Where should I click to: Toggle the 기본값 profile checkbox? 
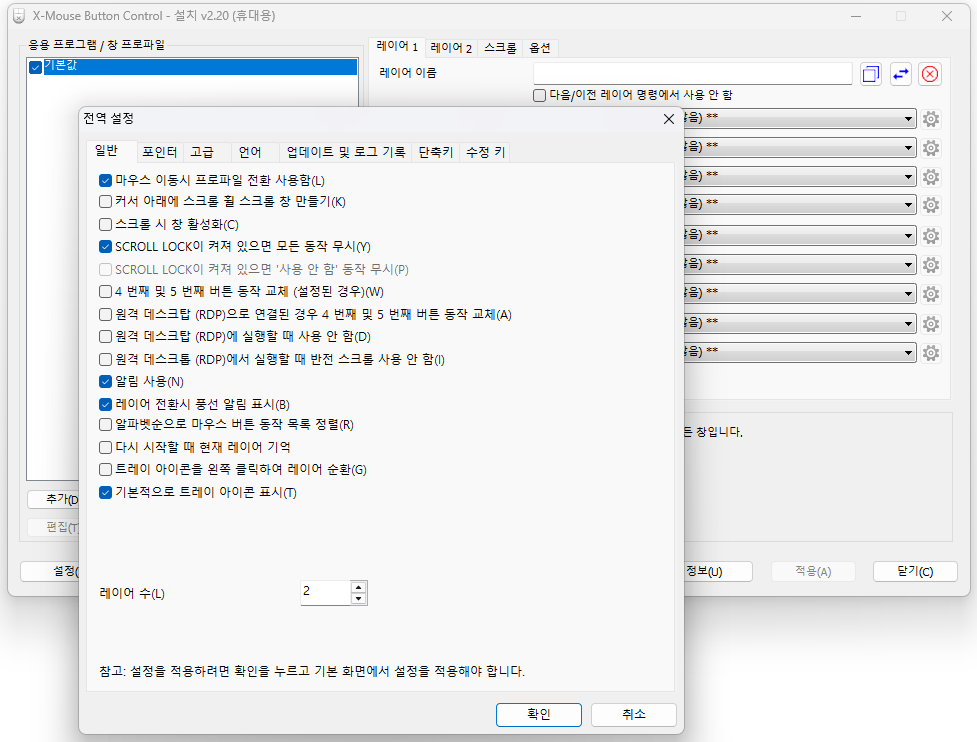click(x=36, y=67)
